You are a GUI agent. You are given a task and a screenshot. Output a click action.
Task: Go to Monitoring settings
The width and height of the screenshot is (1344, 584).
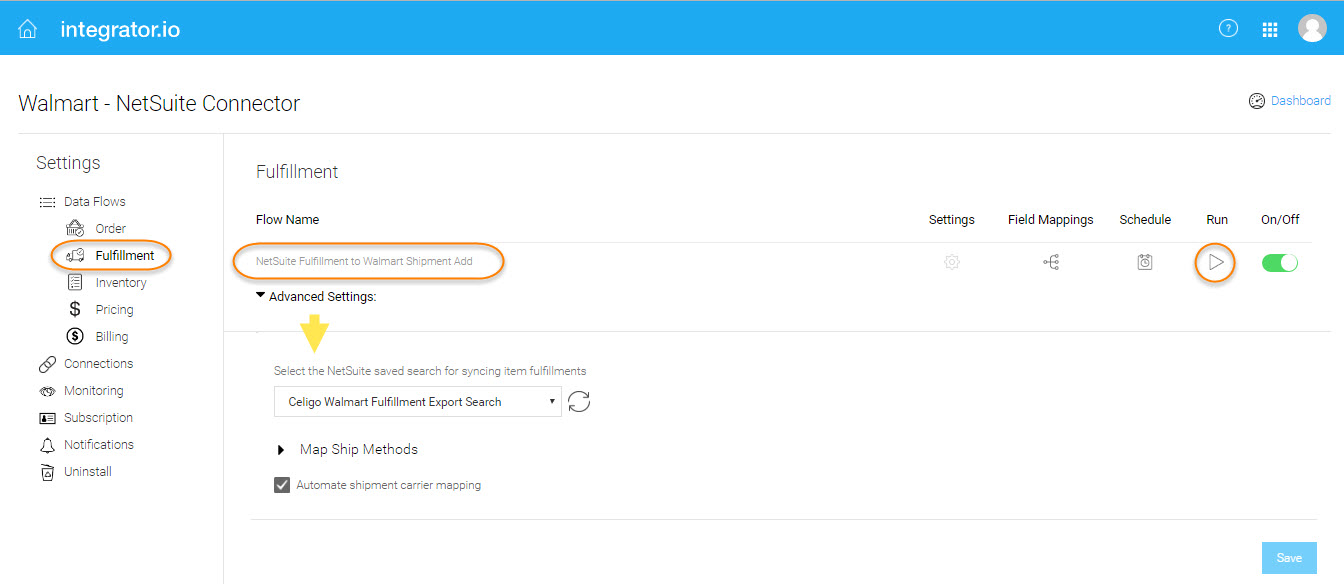click(94, 391)
